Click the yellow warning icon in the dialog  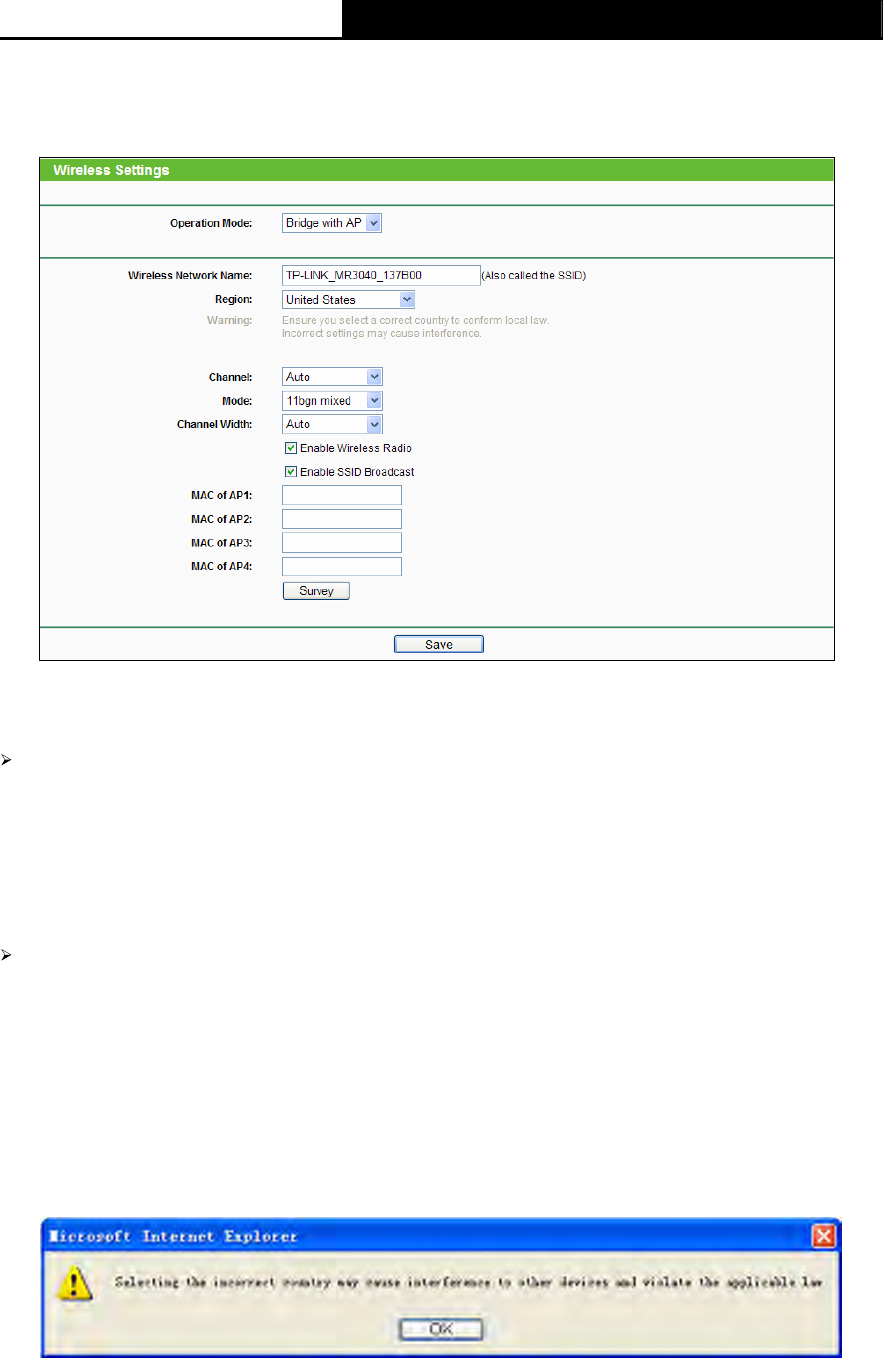click(x=76, y=1284)
